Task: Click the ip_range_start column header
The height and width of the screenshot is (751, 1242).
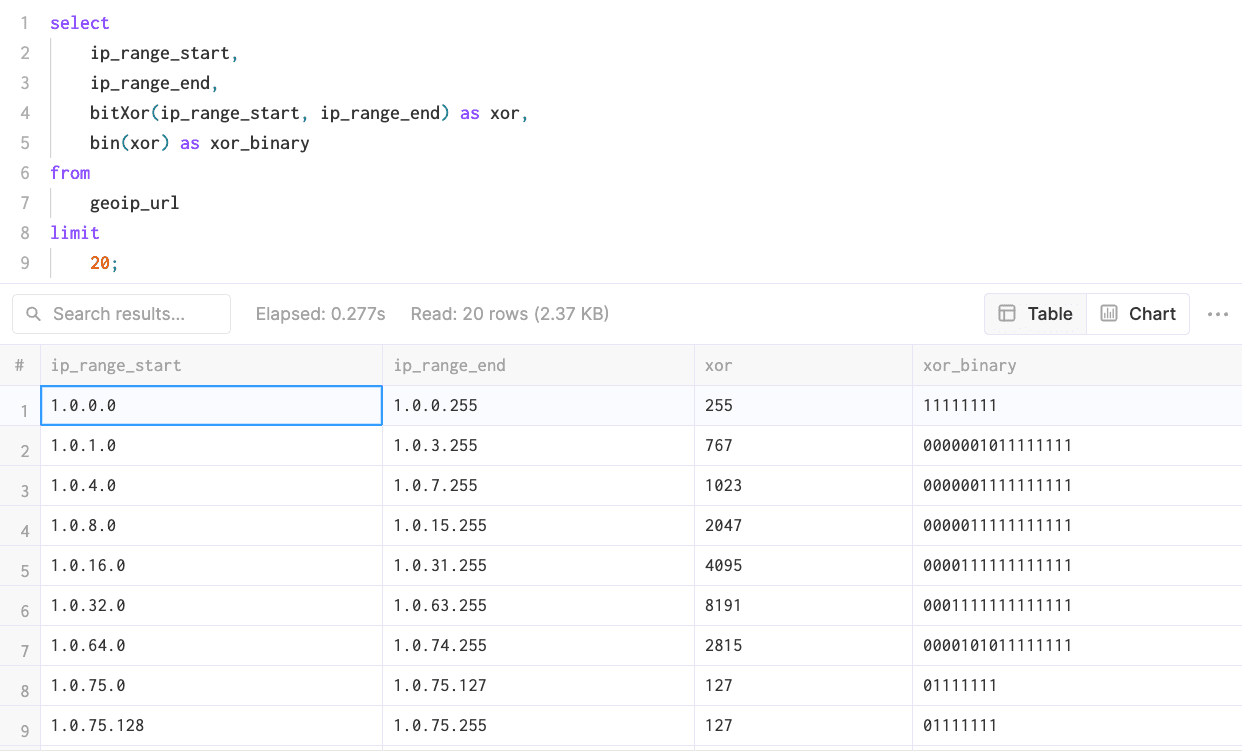Action: 116,365
